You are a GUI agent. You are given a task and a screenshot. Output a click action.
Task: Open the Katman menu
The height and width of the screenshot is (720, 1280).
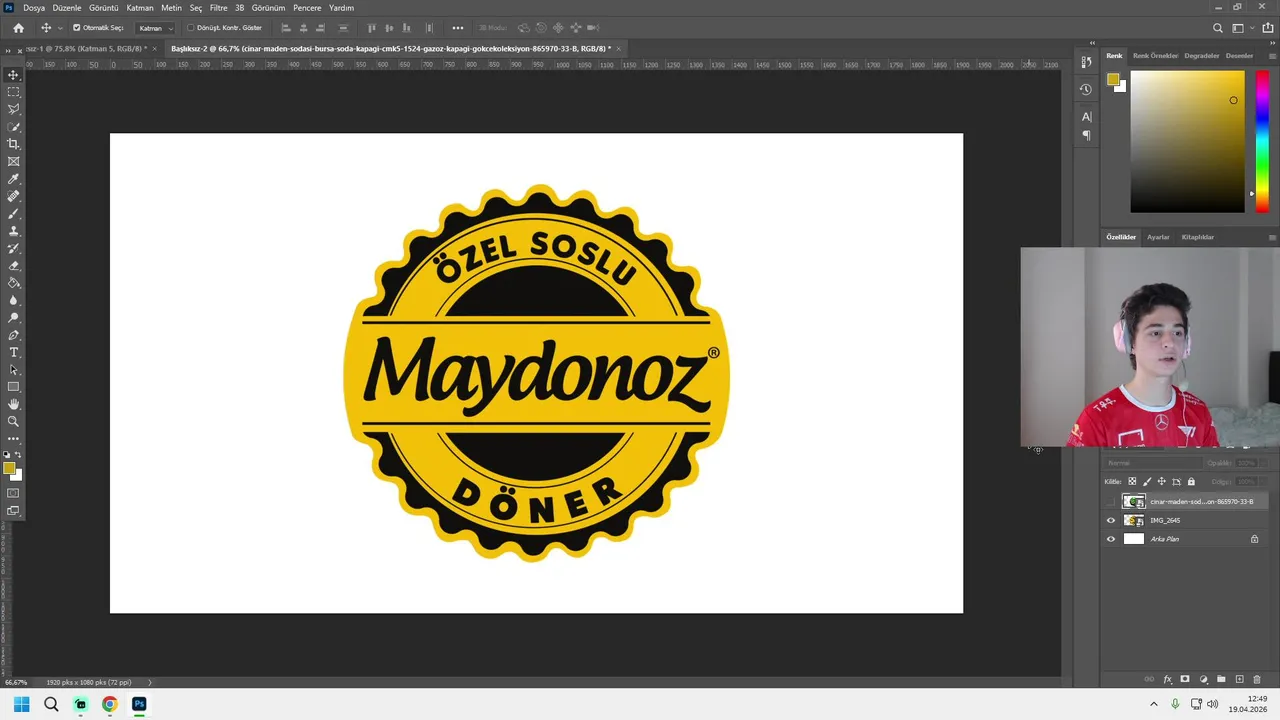[140, 7]
